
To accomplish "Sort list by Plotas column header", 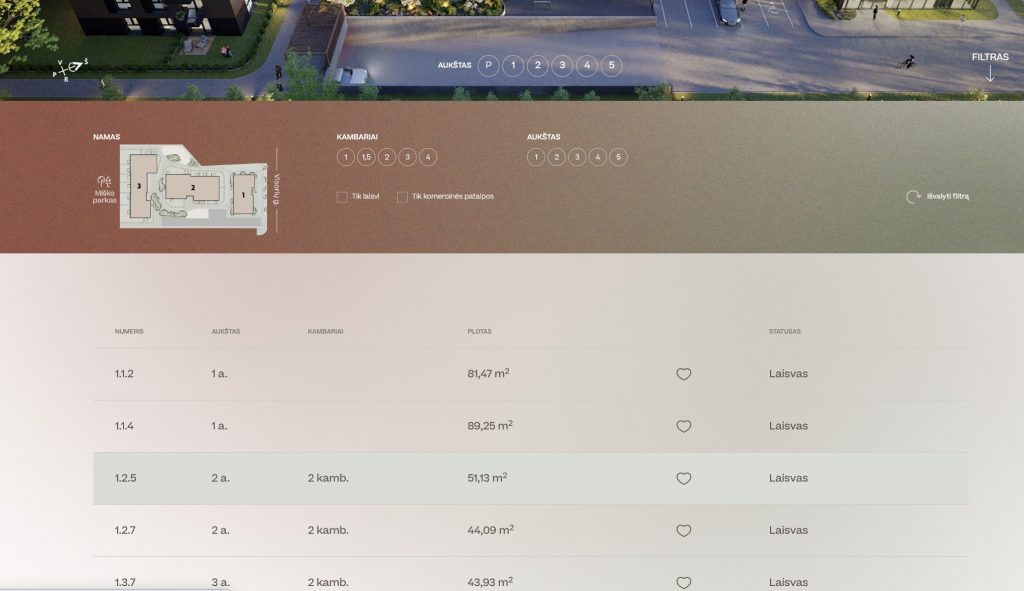I will pos(479,331).
